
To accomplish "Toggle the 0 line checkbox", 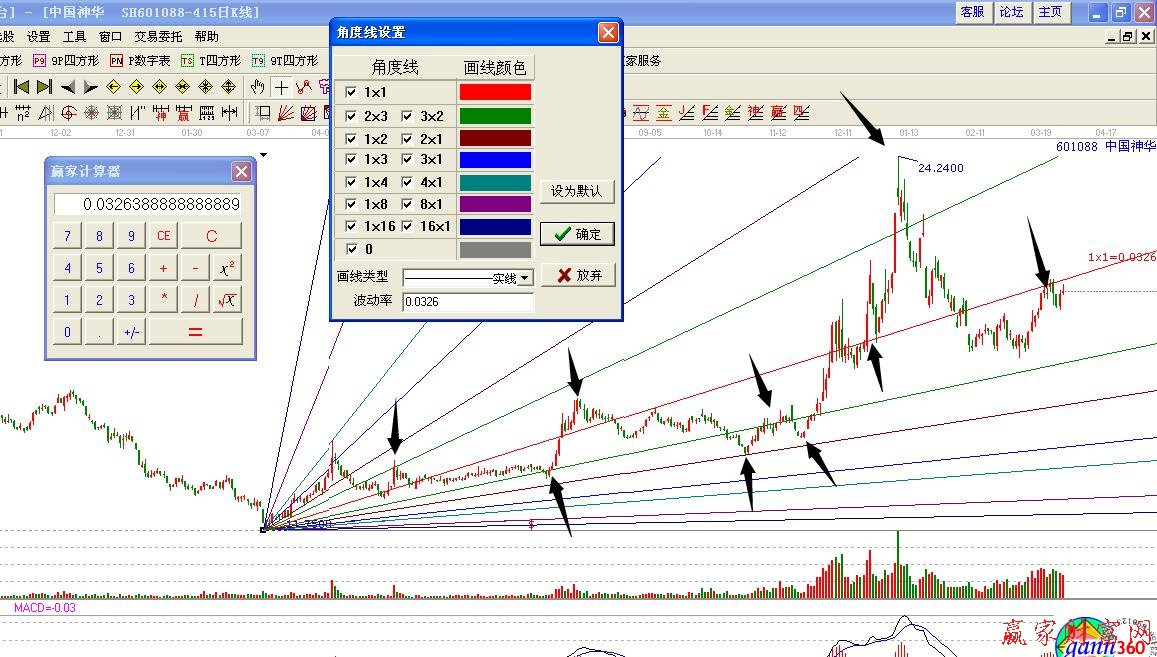I will click(351, 249).
